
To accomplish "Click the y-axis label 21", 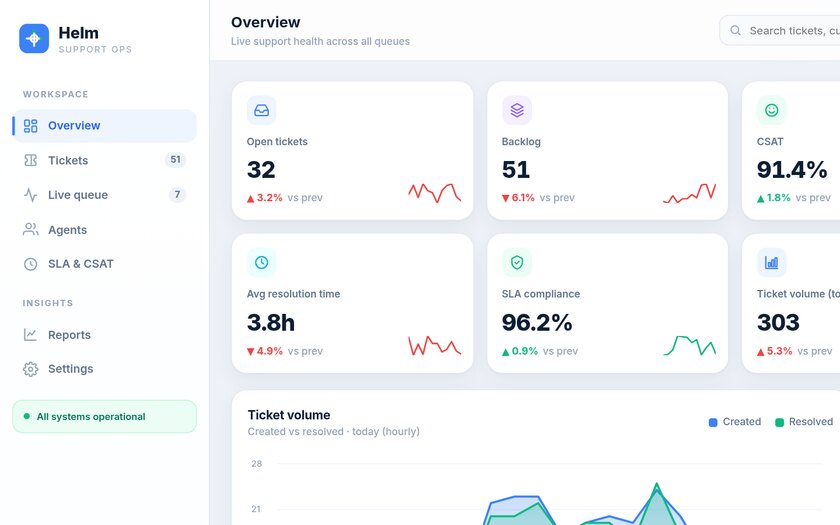I will (257, 509).
